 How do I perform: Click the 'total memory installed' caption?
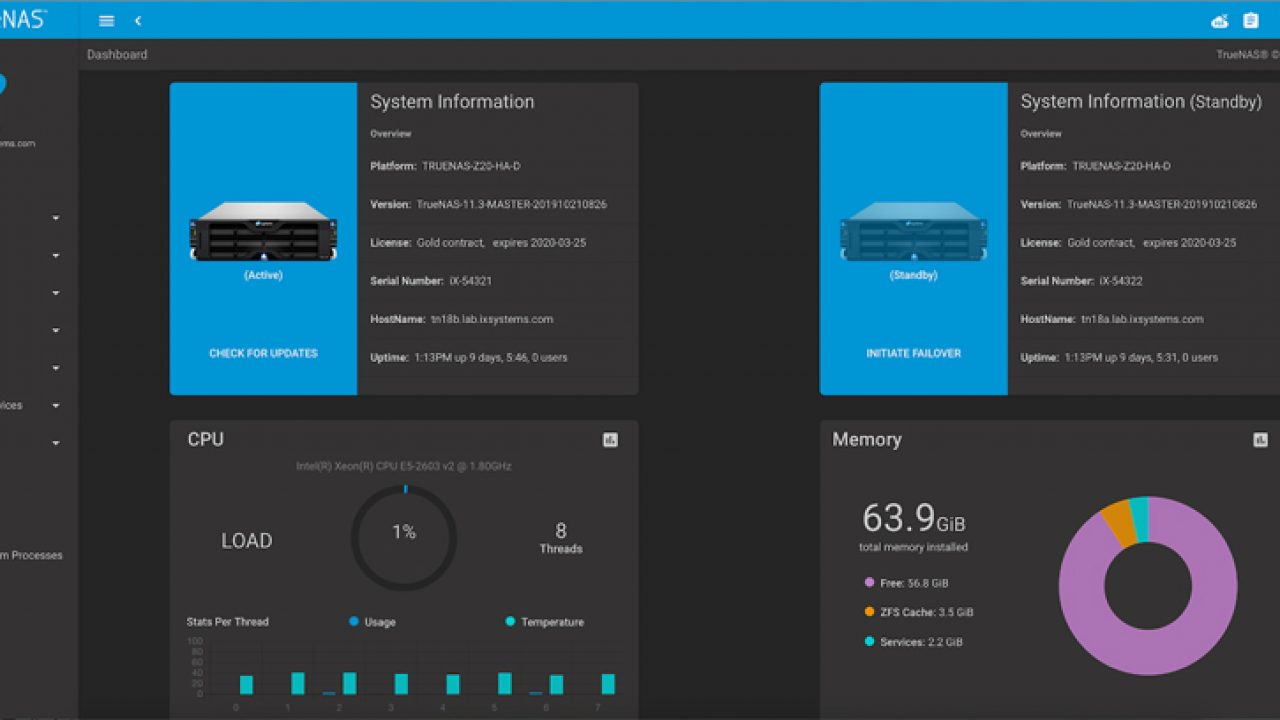[913, 547]
